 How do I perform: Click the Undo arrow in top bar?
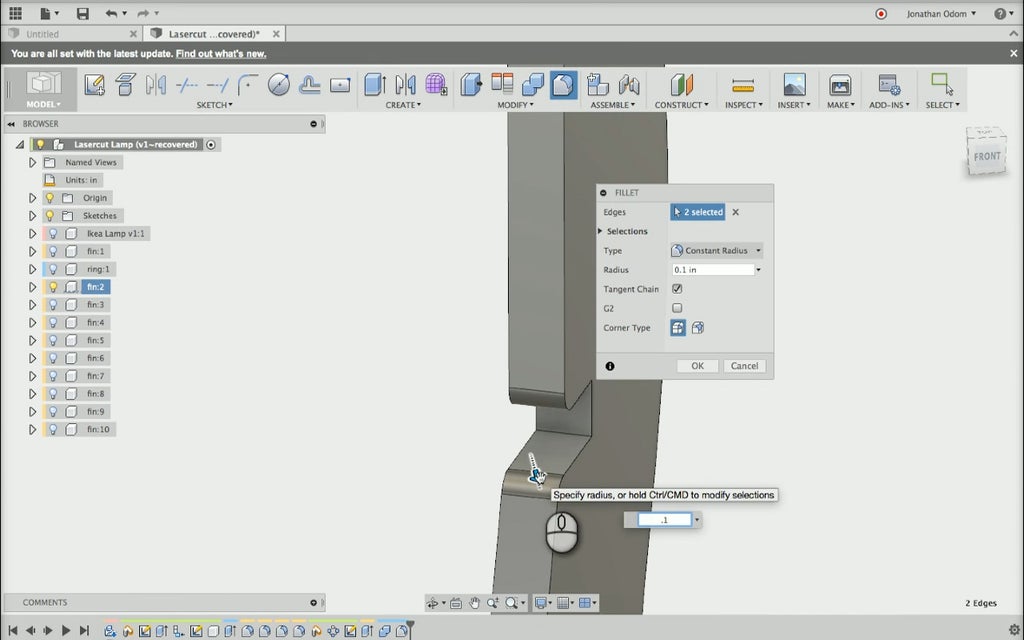coord(110,14)
